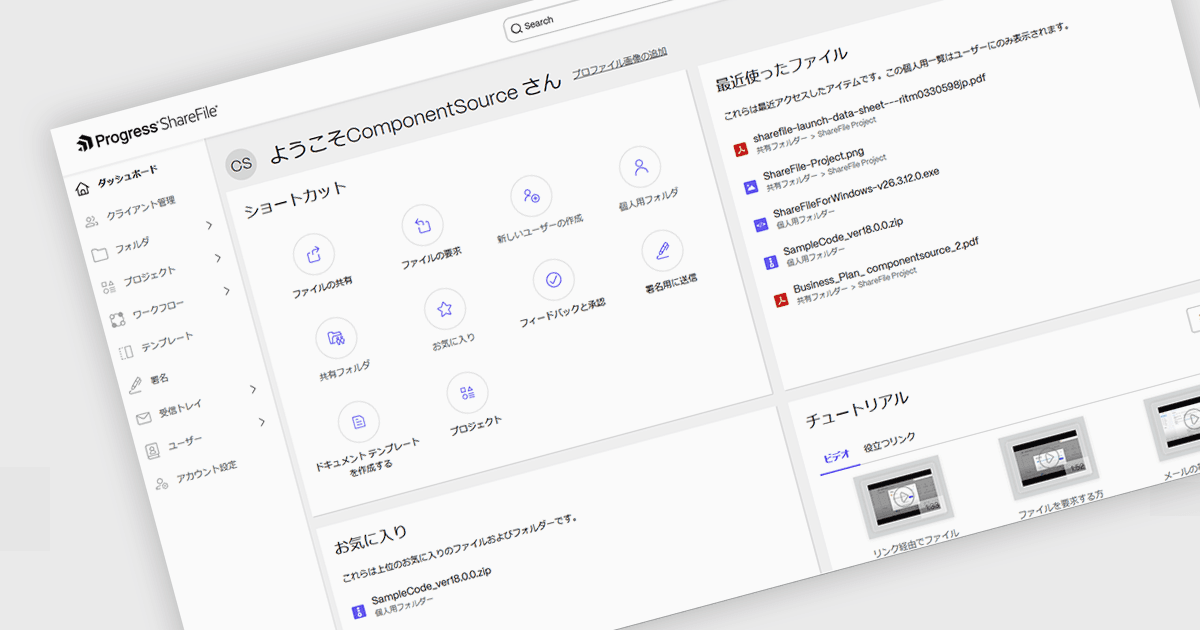Screen dimensions: 1200x630
Task: Click the 署名用に送信 shortcut icon
Action: pos(662,250)
